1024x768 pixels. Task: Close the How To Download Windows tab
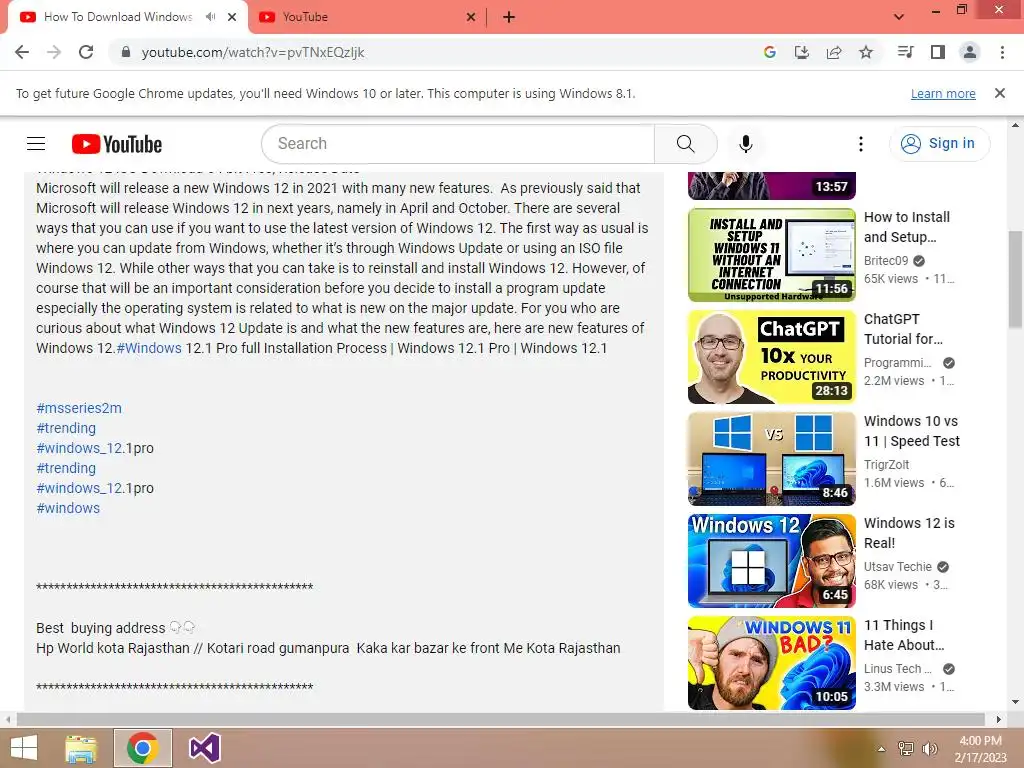(x=232, y=17)
